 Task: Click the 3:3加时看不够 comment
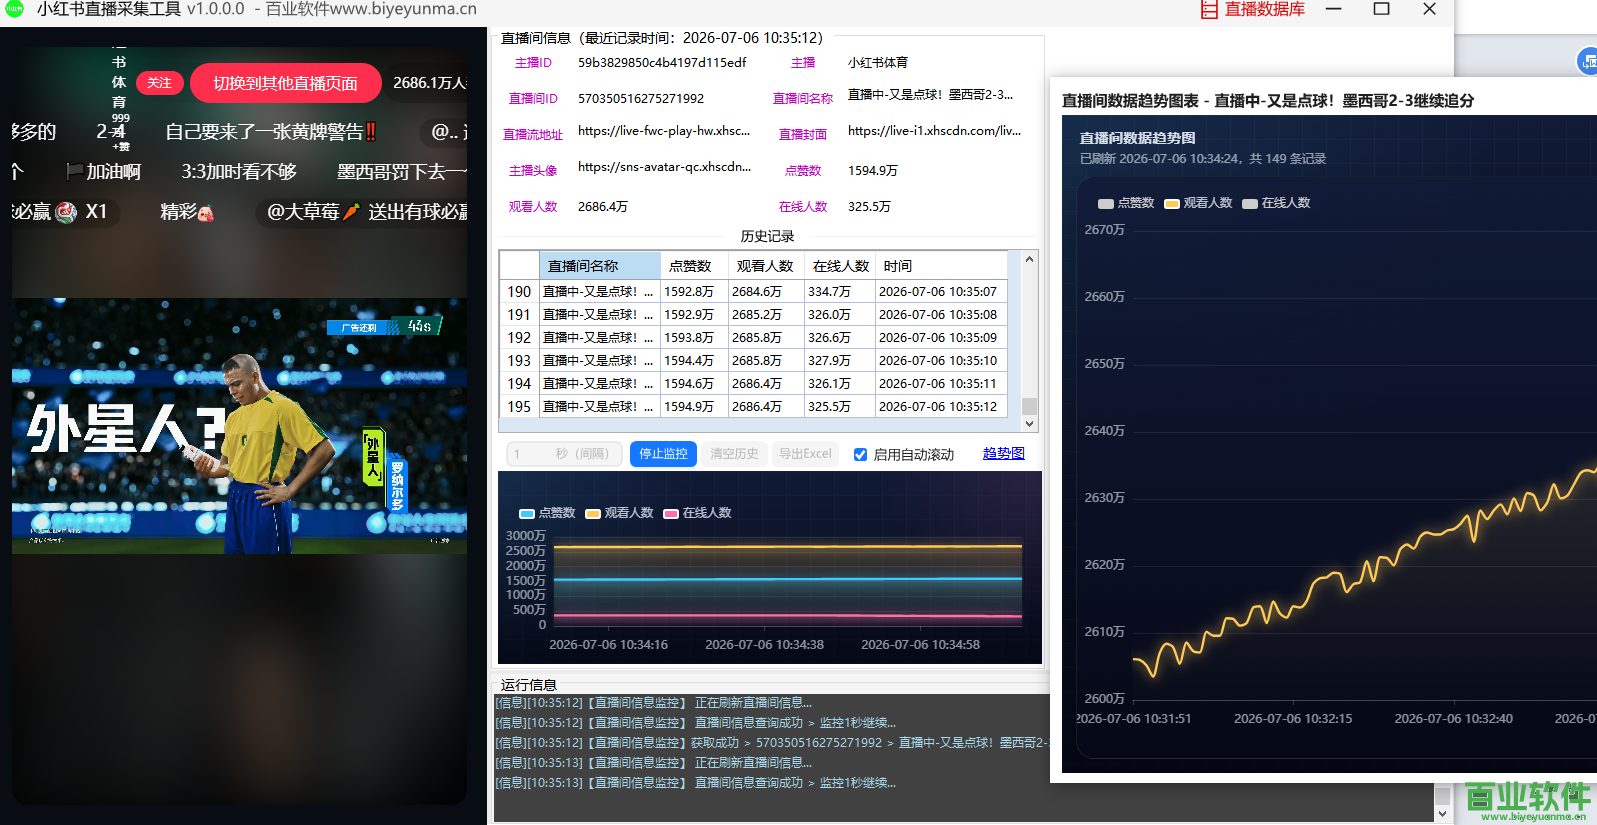click(x=239, y=172)
